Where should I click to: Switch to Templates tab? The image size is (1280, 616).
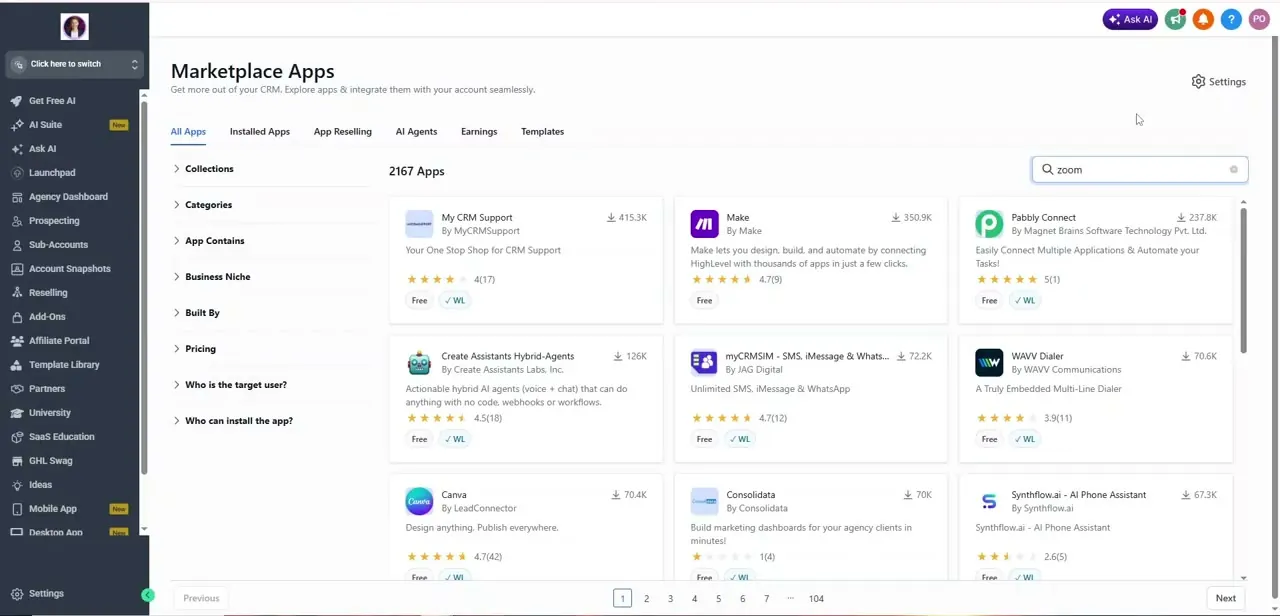[x=542, y=132]
